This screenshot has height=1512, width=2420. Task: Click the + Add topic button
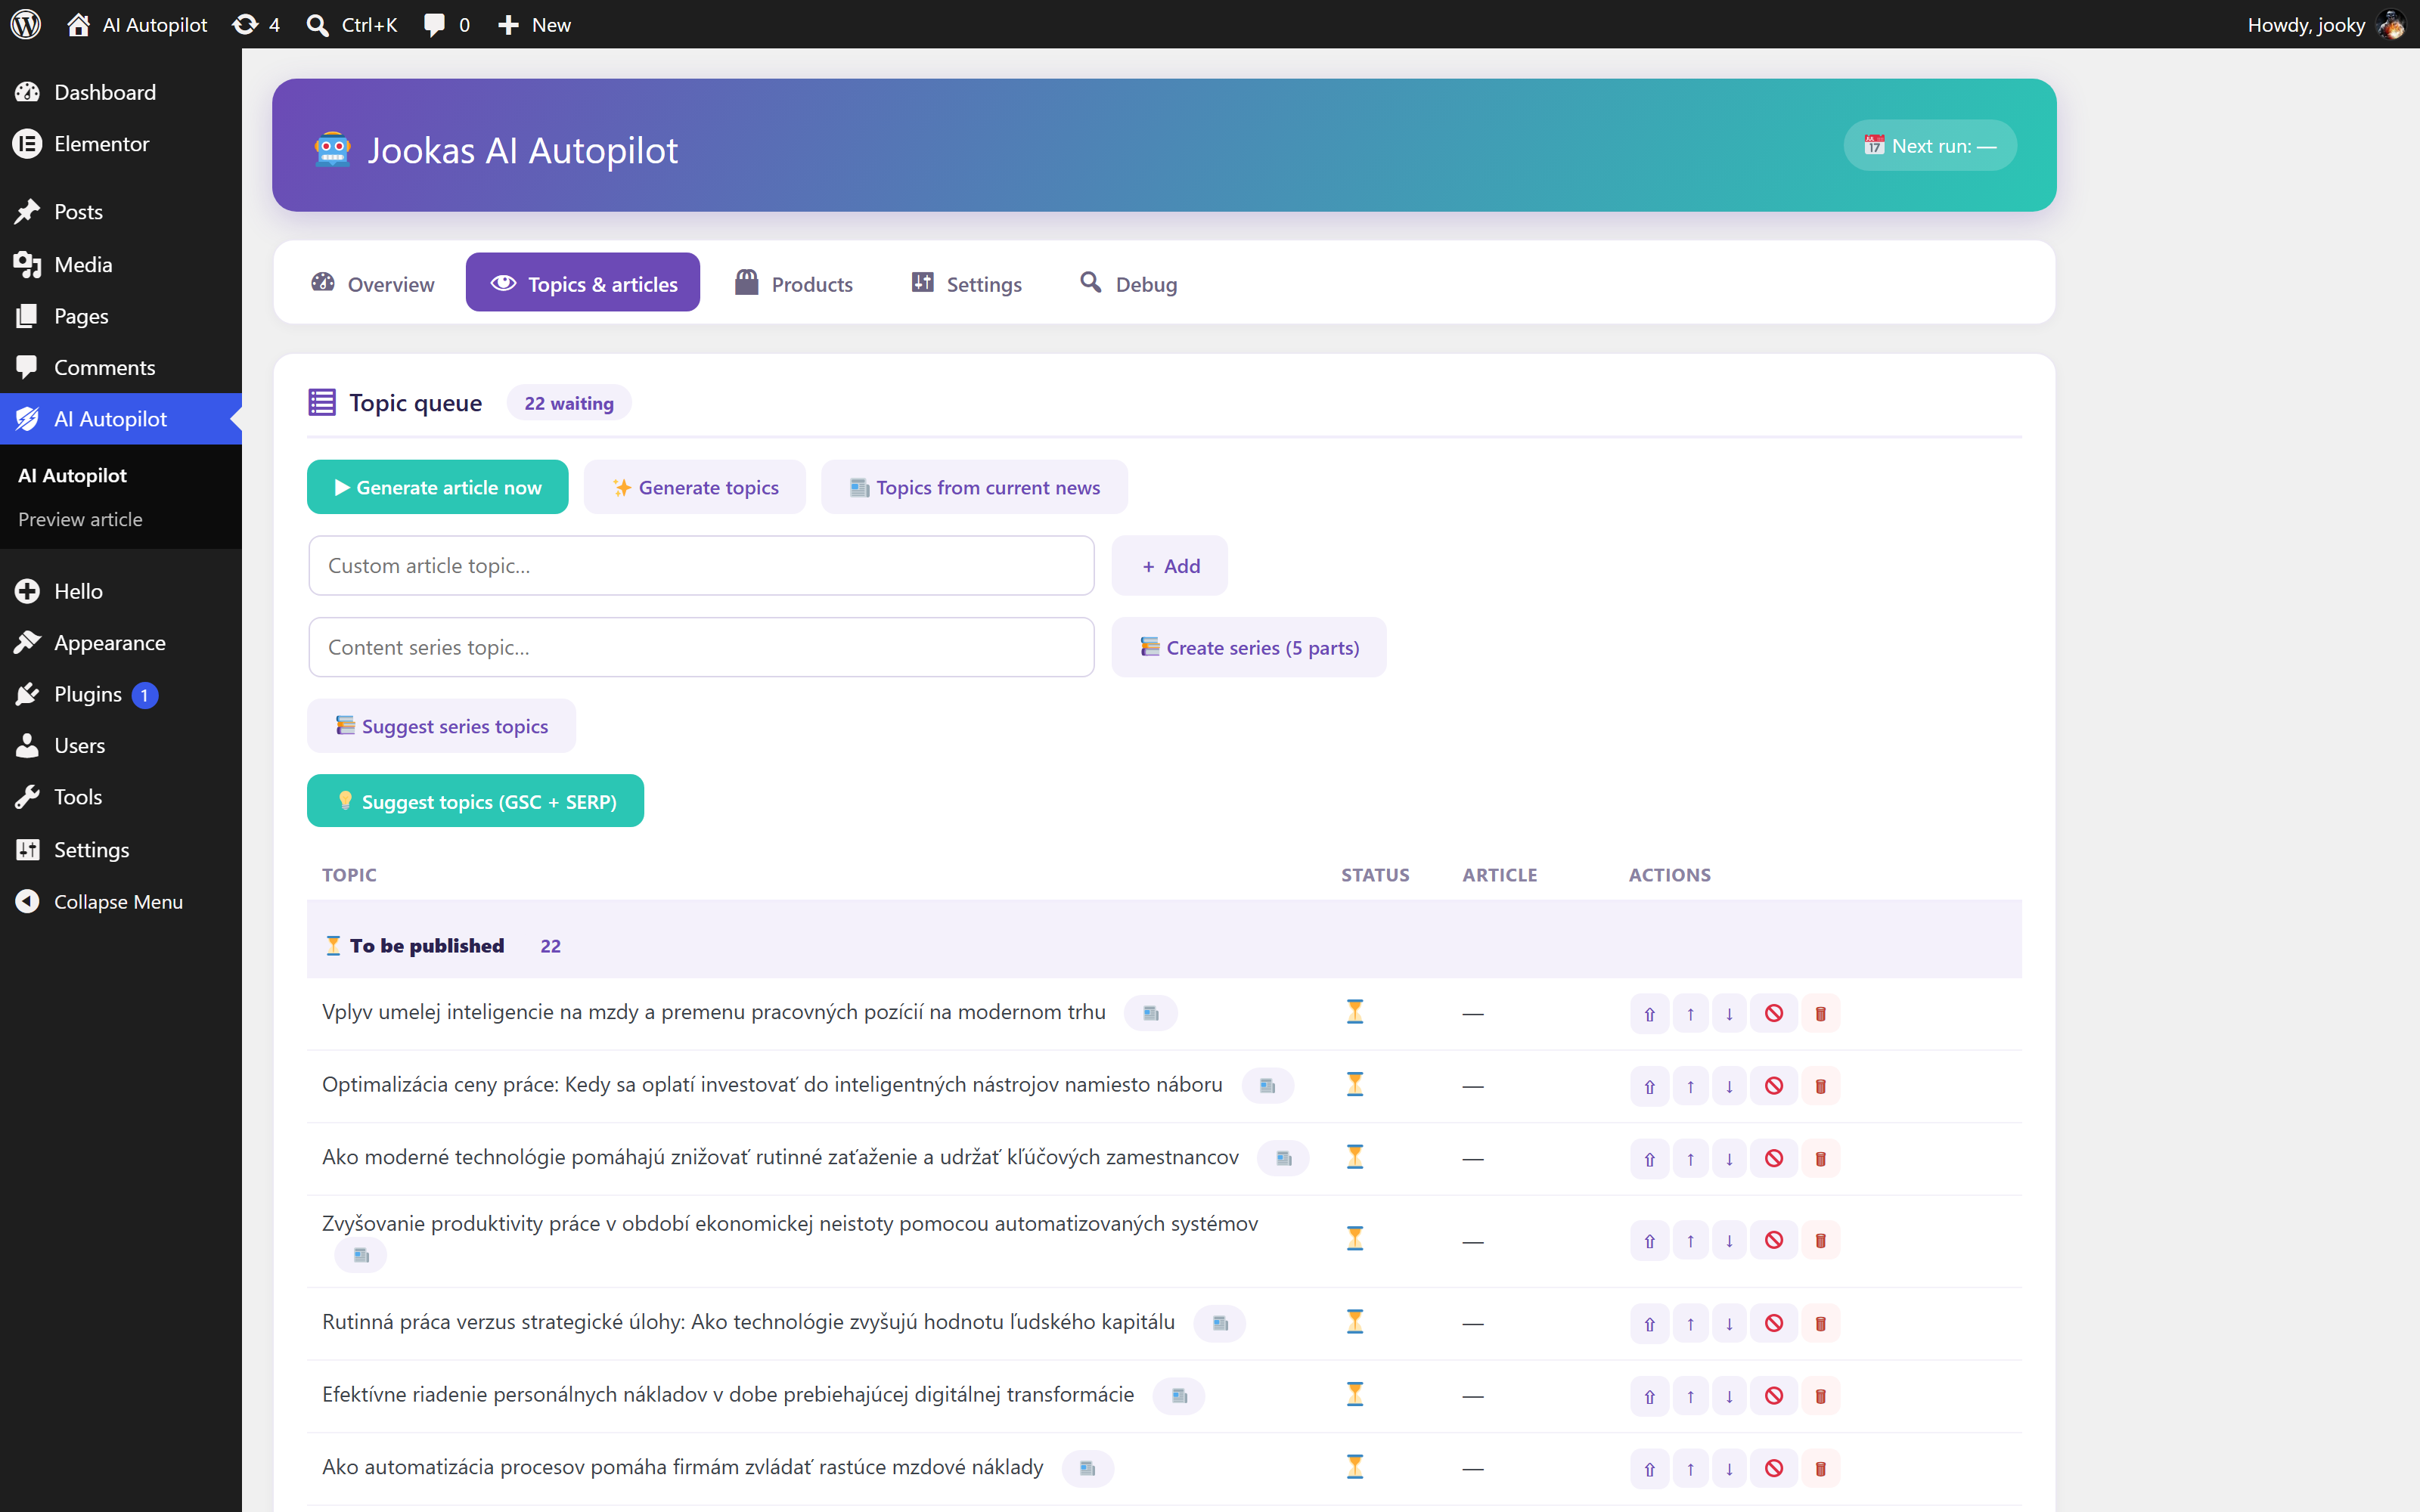tap(1170, 566)
